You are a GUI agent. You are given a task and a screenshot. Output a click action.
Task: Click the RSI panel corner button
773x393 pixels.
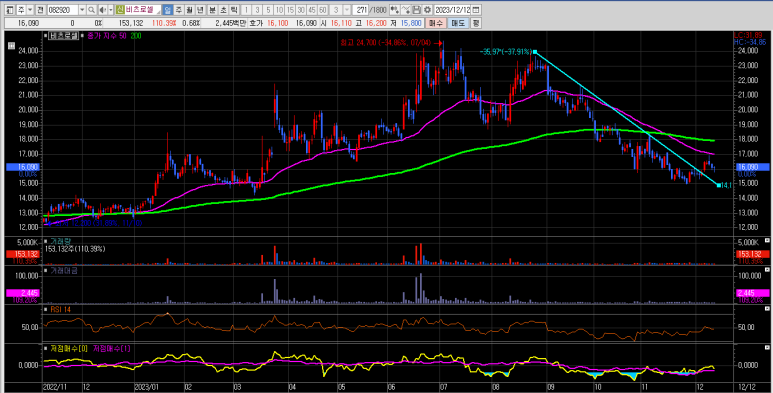point(768,308)
